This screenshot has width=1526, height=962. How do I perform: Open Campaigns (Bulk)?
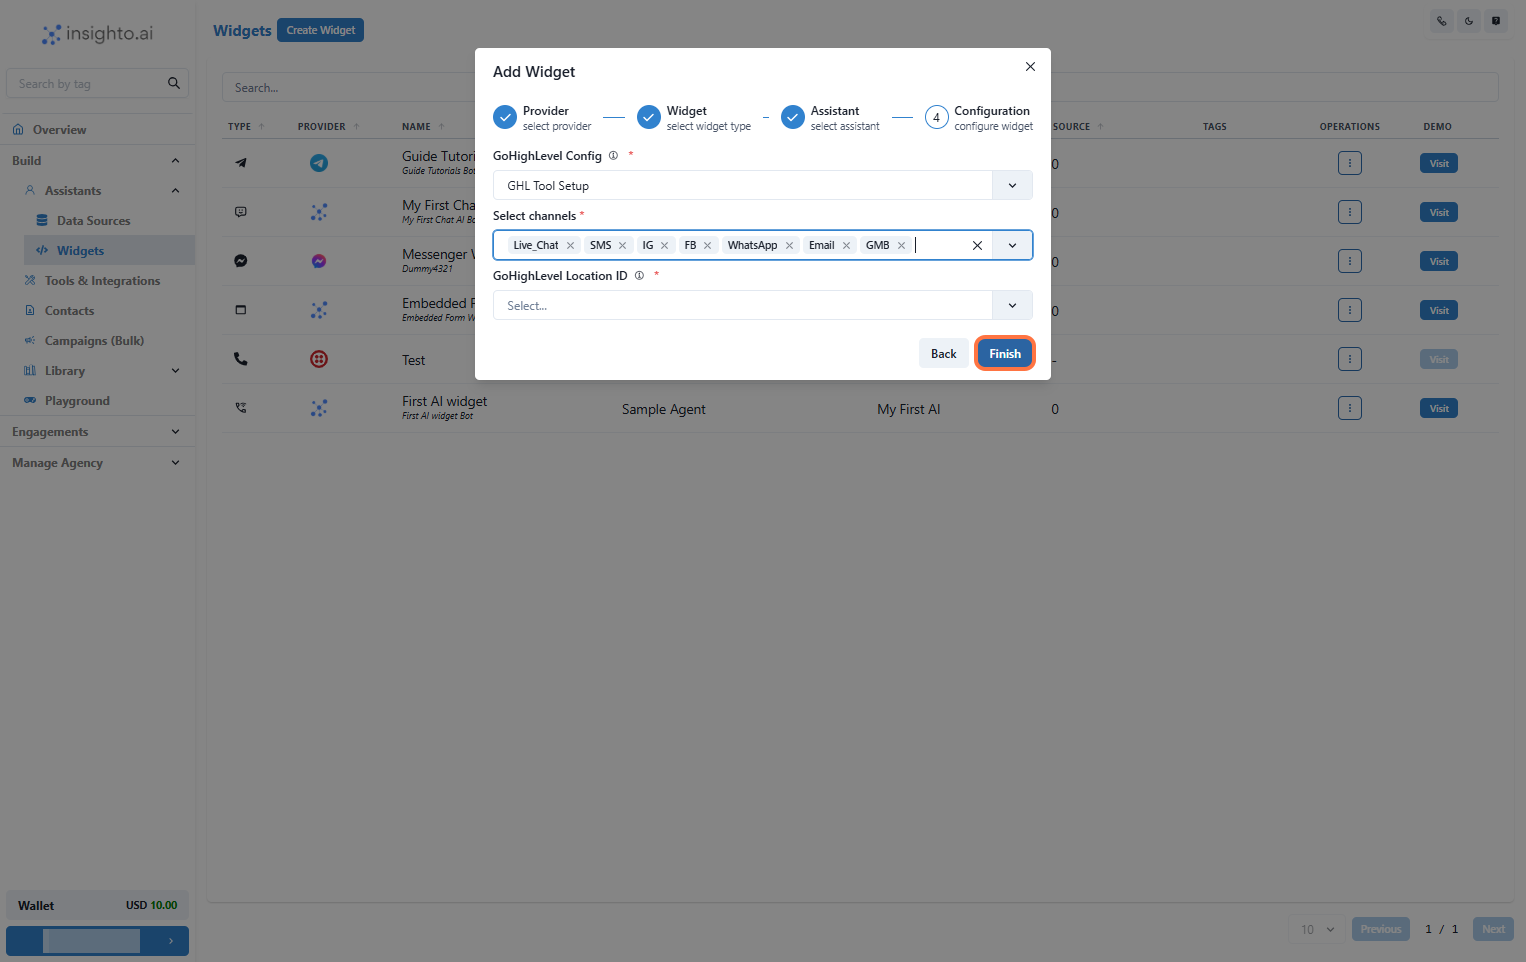click(94, 340)
